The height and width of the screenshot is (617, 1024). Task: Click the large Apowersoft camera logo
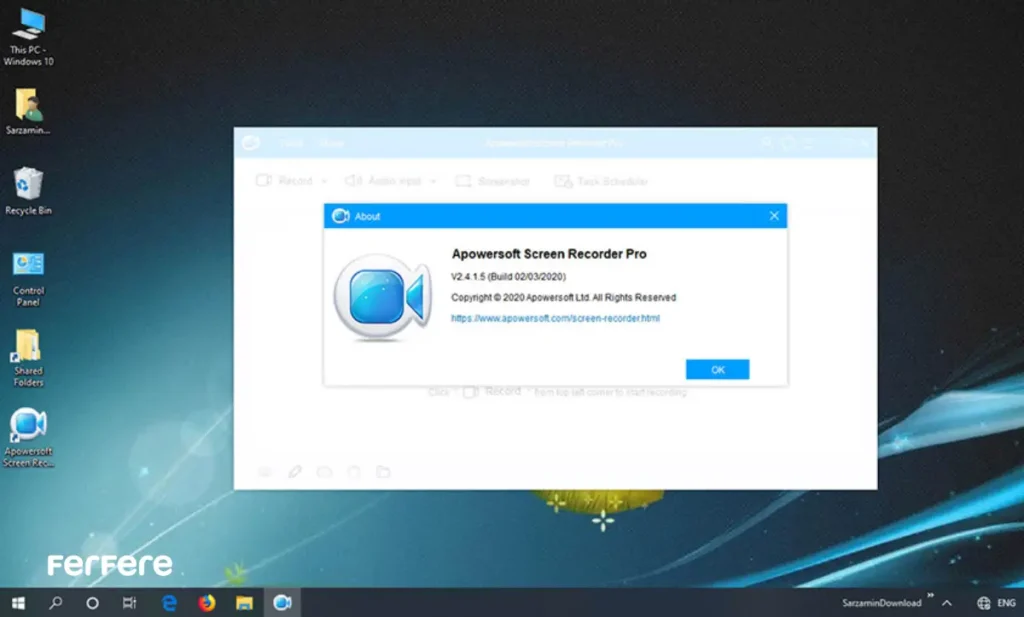click(383, 296)
